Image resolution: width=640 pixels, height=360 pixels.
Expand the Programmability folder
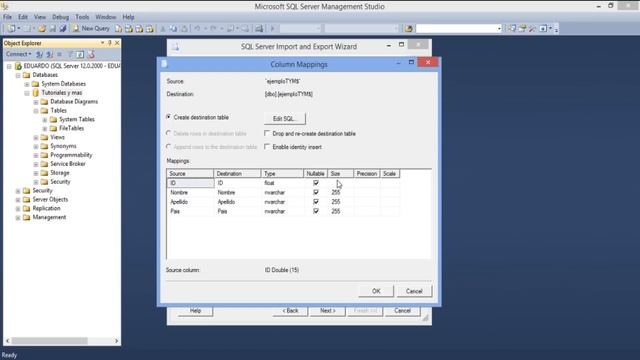pyautogui.click(x=36, y=155)
